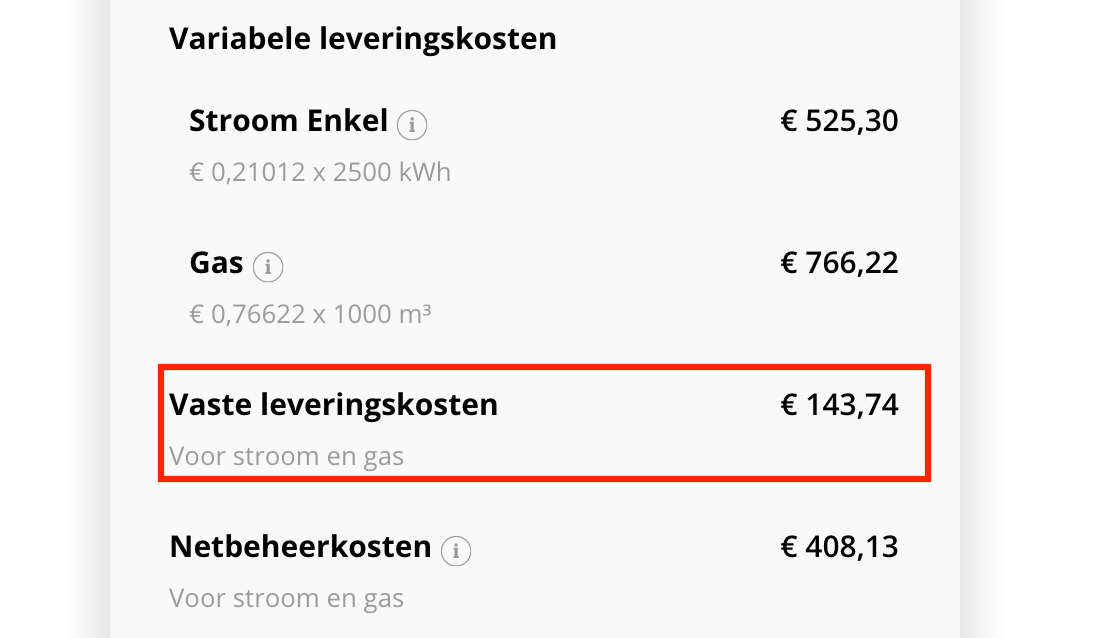The height and width of the screenshot is (638, 1096).
Task: Select the € 766,22 gas amount
Action: pyautogui.click(x=838, y=264)
